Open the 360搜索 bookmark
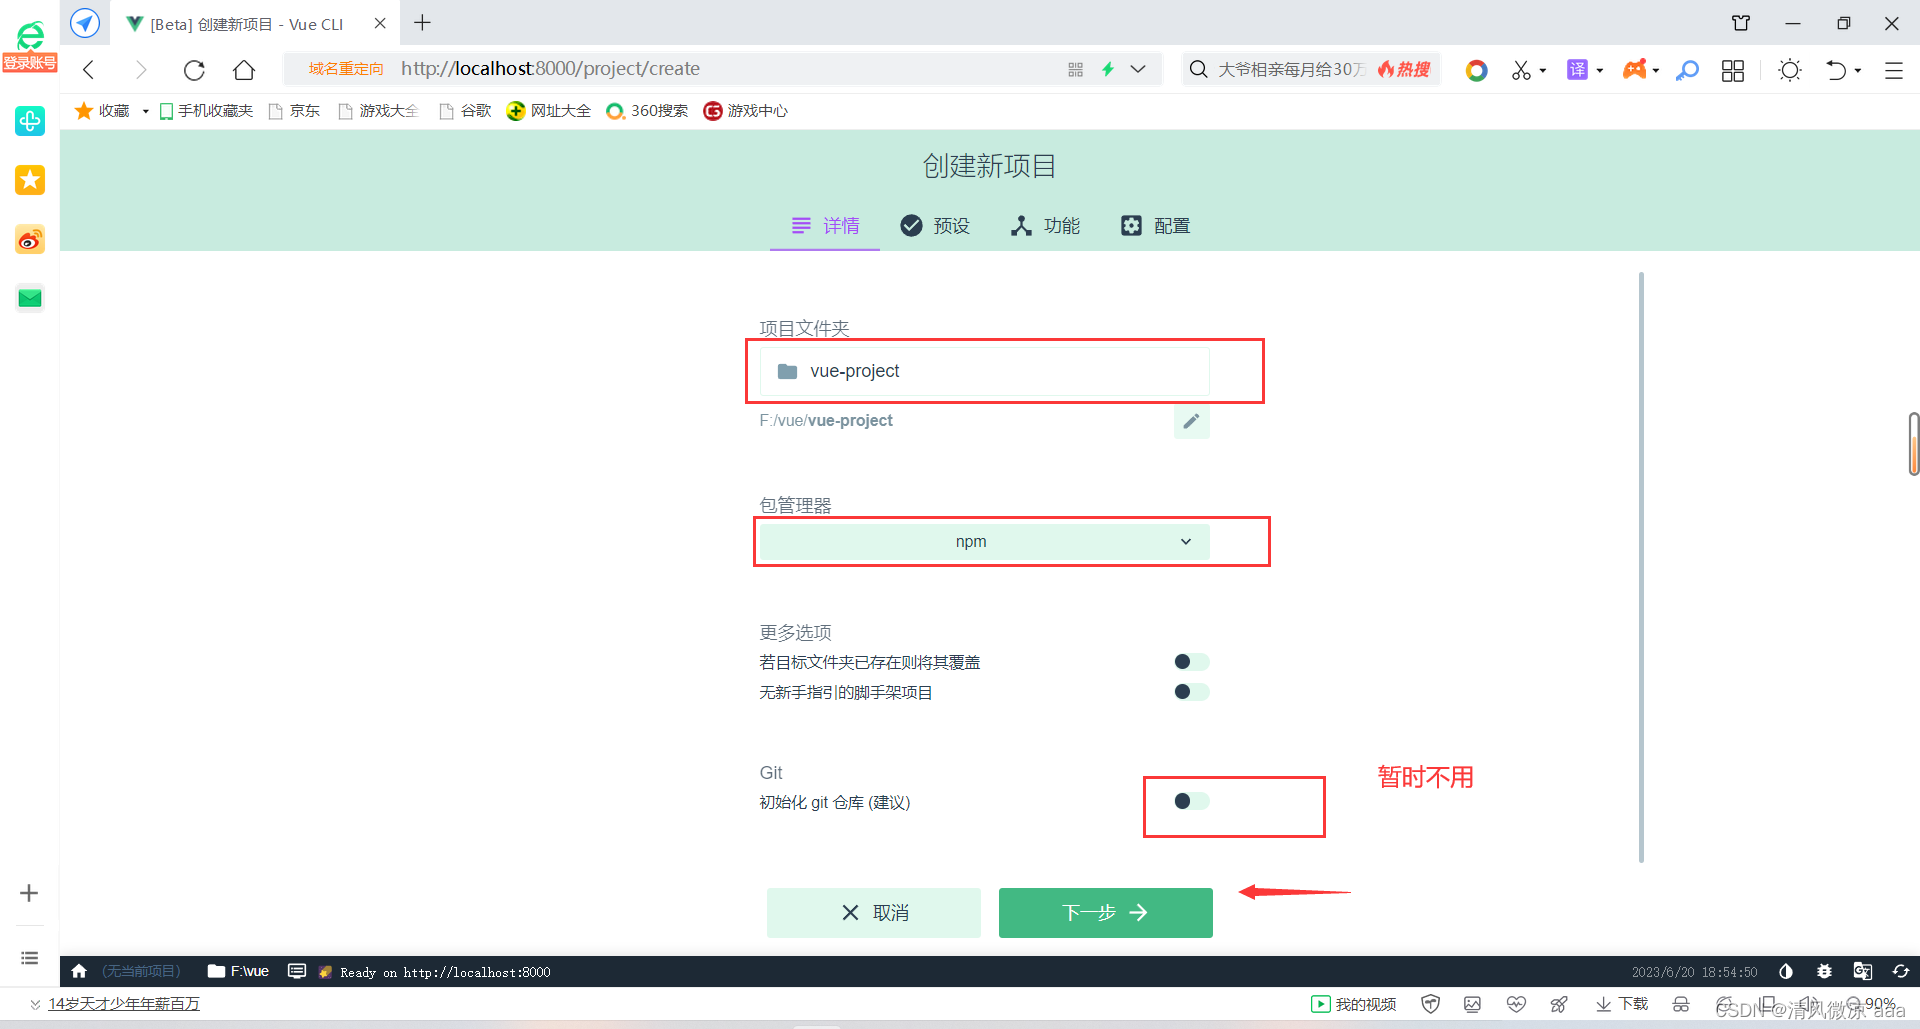 648,111
